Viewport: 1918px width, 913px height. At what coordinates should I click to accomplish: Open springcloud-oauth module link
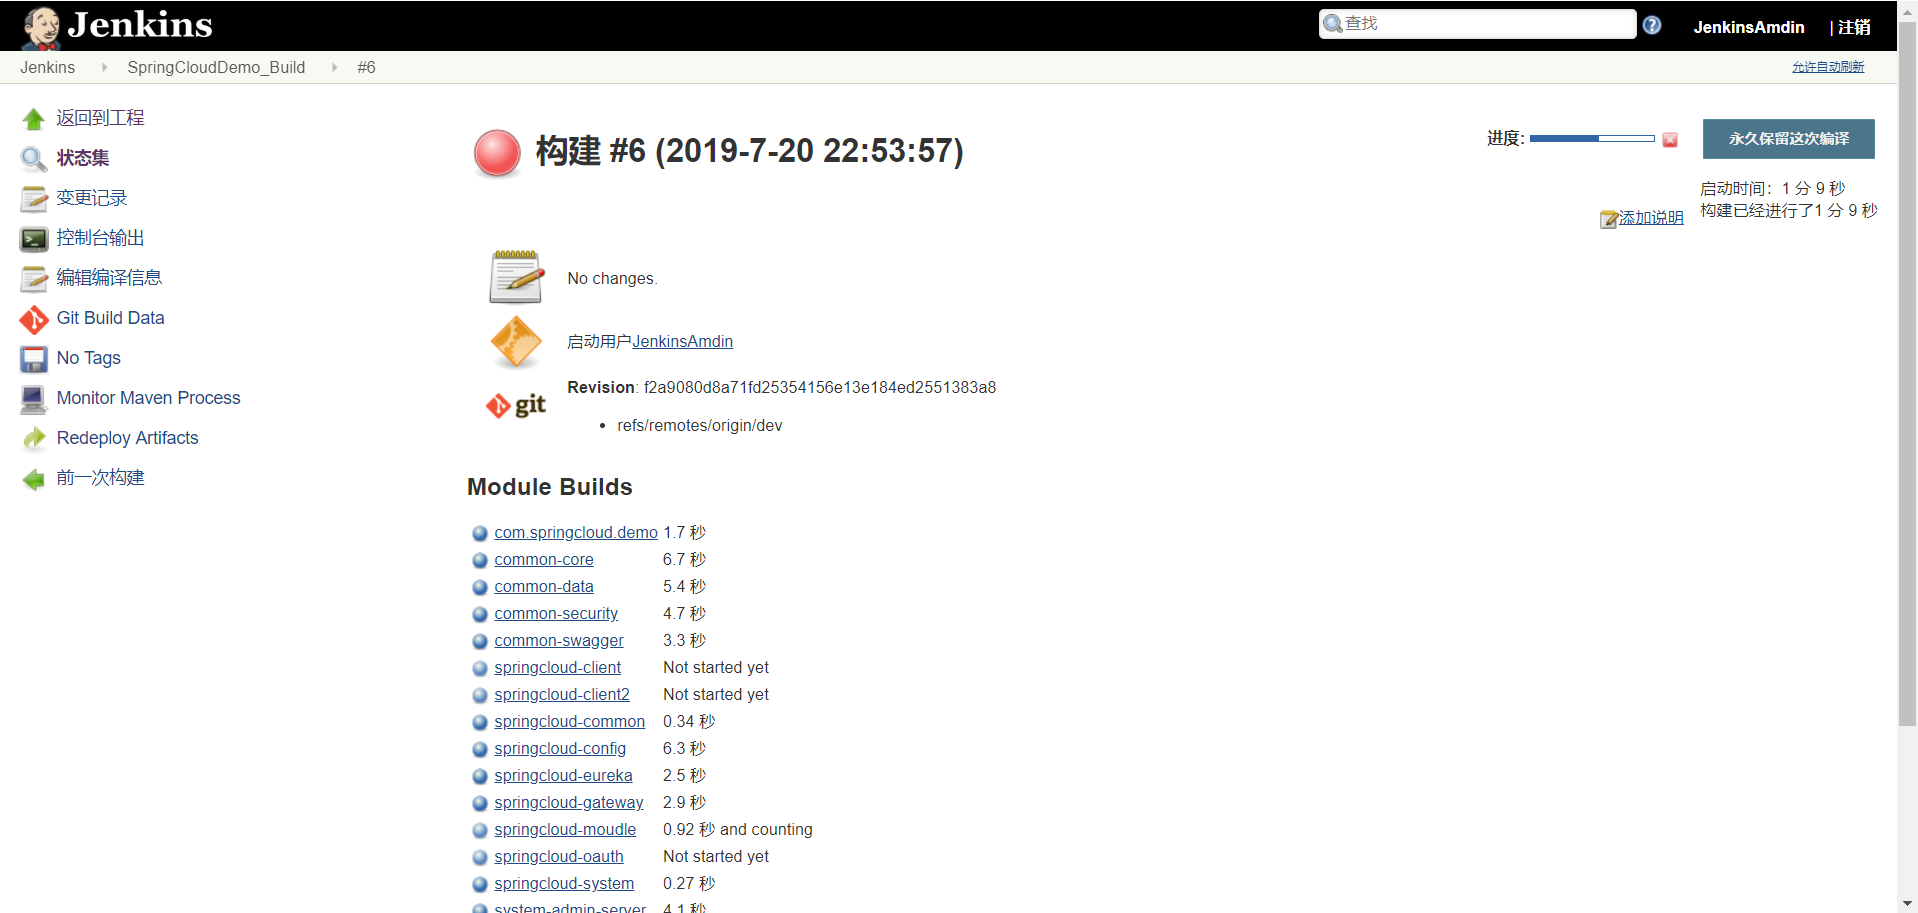559,857
